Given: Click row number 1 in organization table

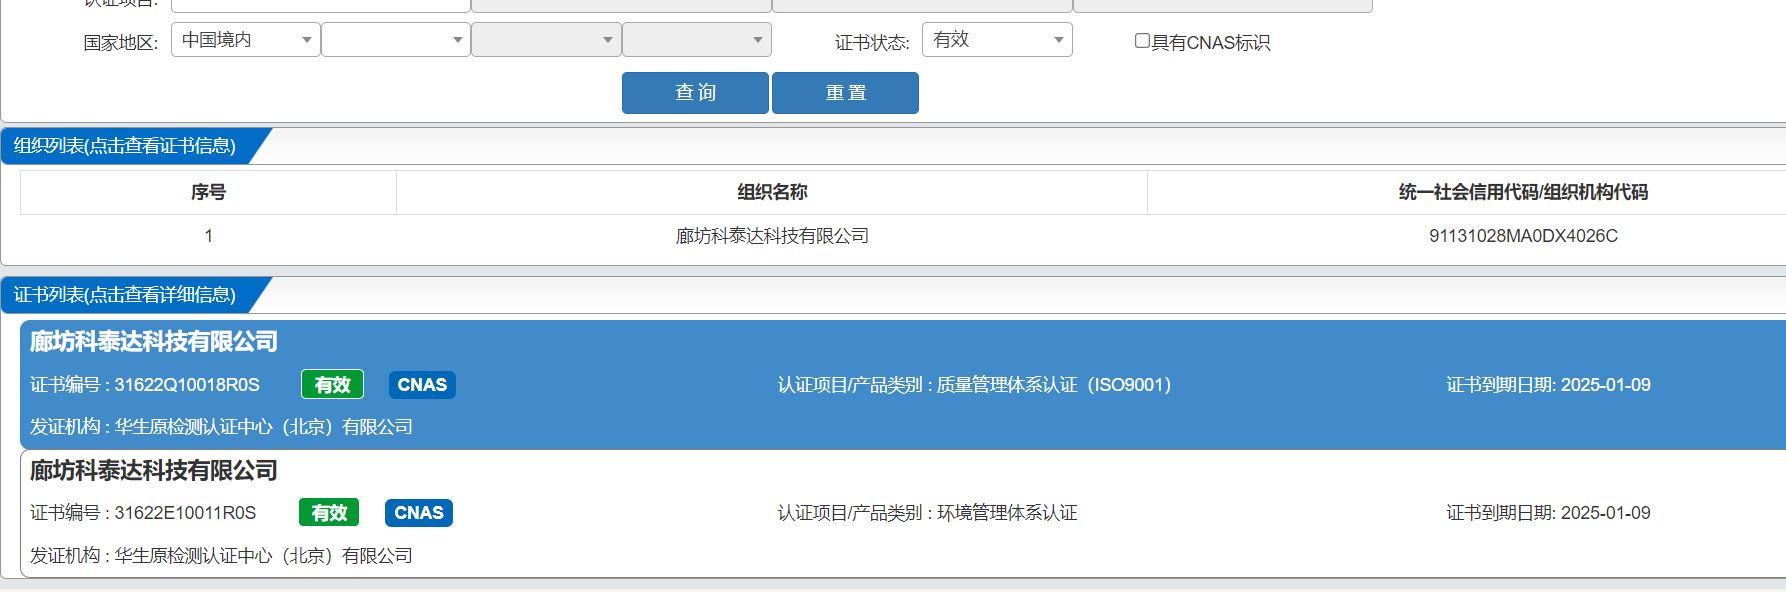Looking at the screenshot, I should point(208,236).
